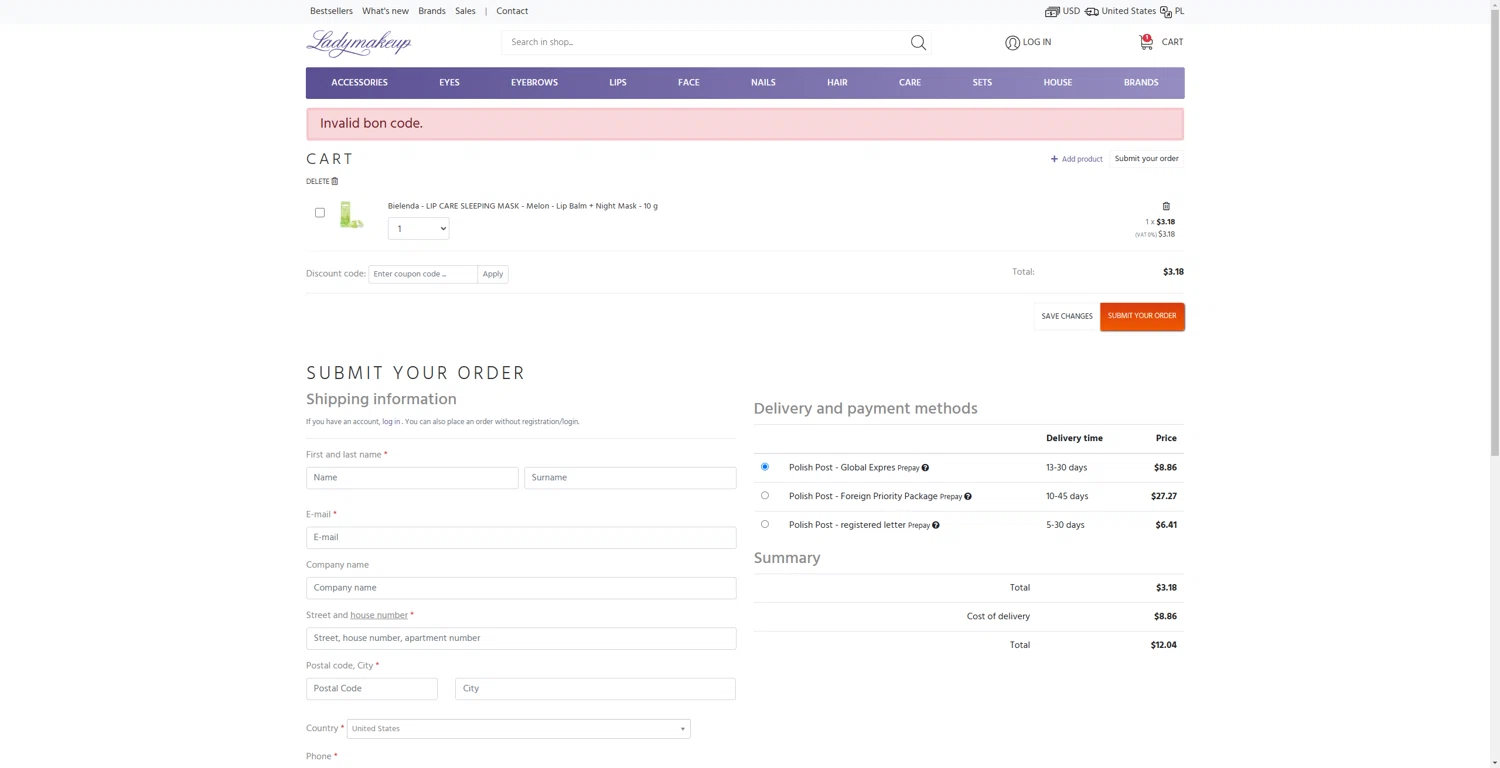Focus the Name field
Screen dimensions: 1500x768
412,478
